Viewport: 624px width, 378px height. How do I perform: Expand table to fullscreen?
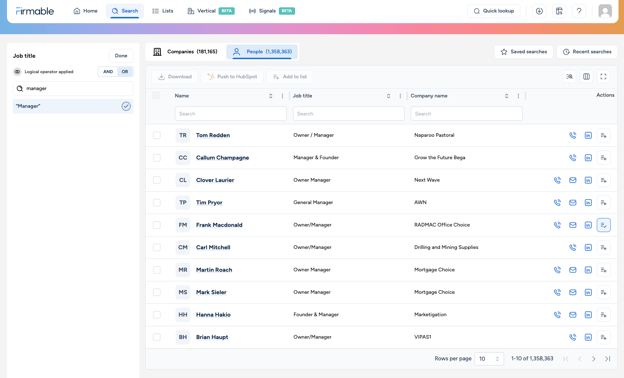[603, 76]
